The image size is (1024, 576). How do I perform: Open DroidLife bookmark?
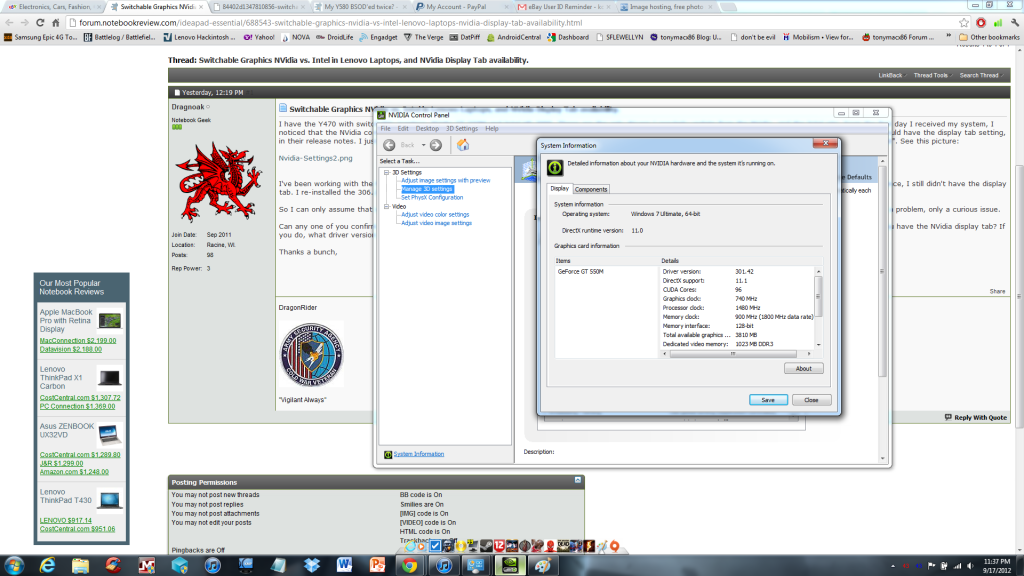[x=335, y=37]
